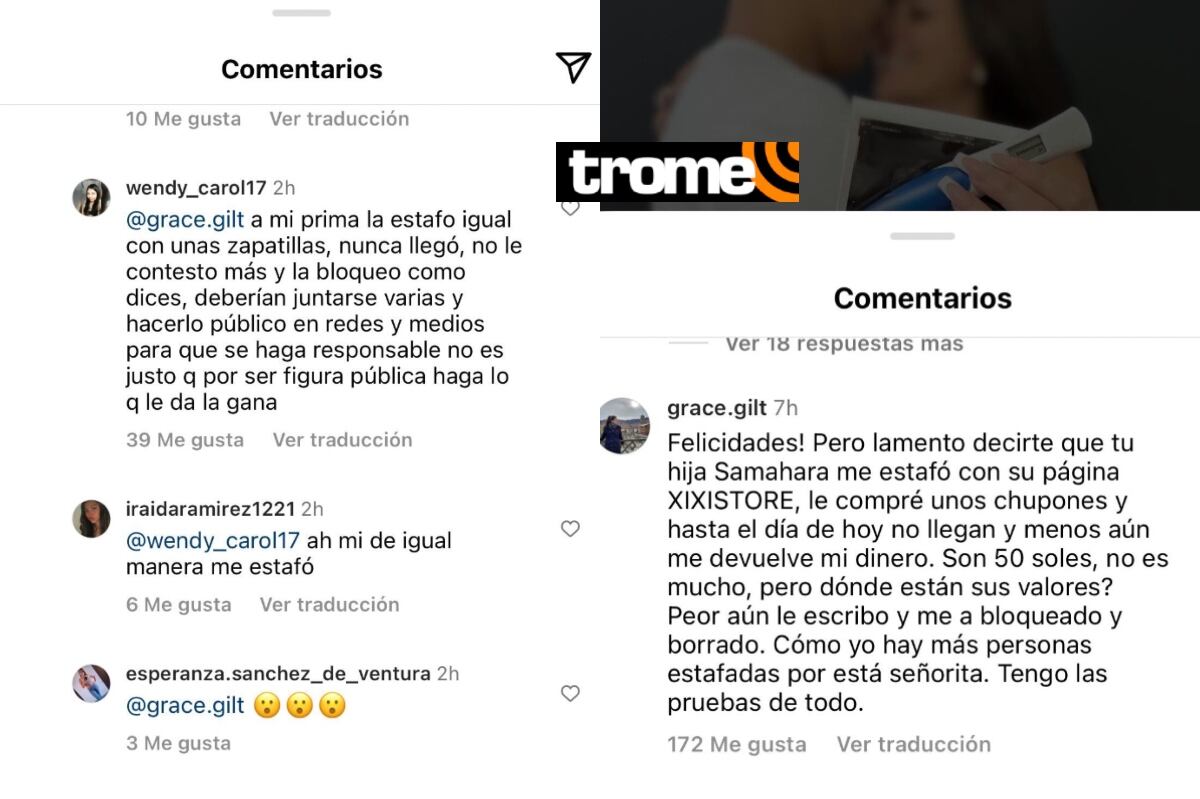Screen dimensions: 1200x799
Task: Click the Trome logo
Action: [x=677, y=172]
